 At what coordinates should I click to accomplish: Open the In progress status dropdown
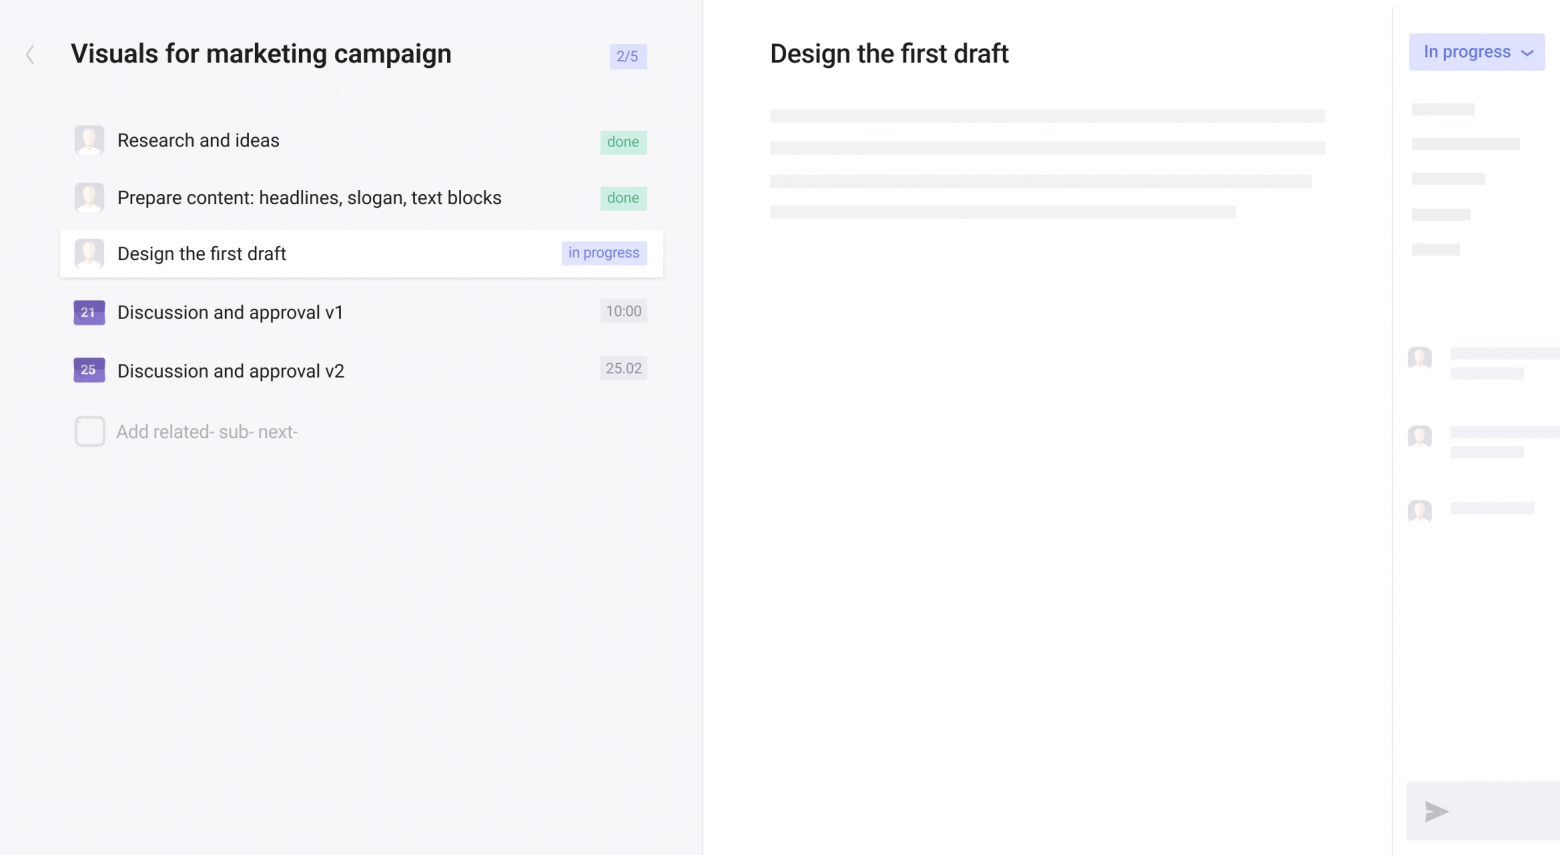coord(1476,52)
